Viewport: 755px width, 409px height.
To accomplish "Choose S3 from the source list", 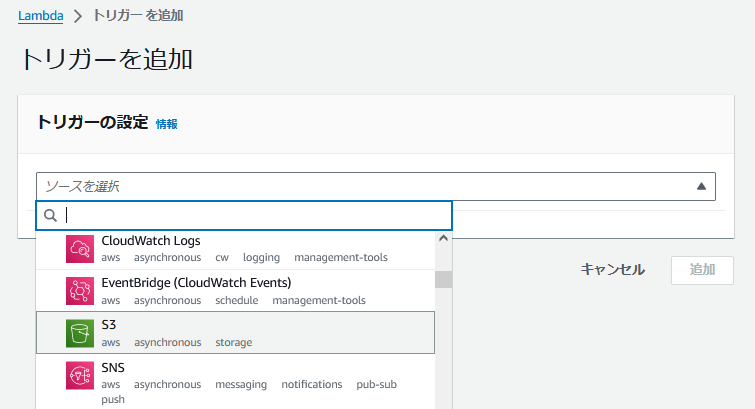I will 235,332.
